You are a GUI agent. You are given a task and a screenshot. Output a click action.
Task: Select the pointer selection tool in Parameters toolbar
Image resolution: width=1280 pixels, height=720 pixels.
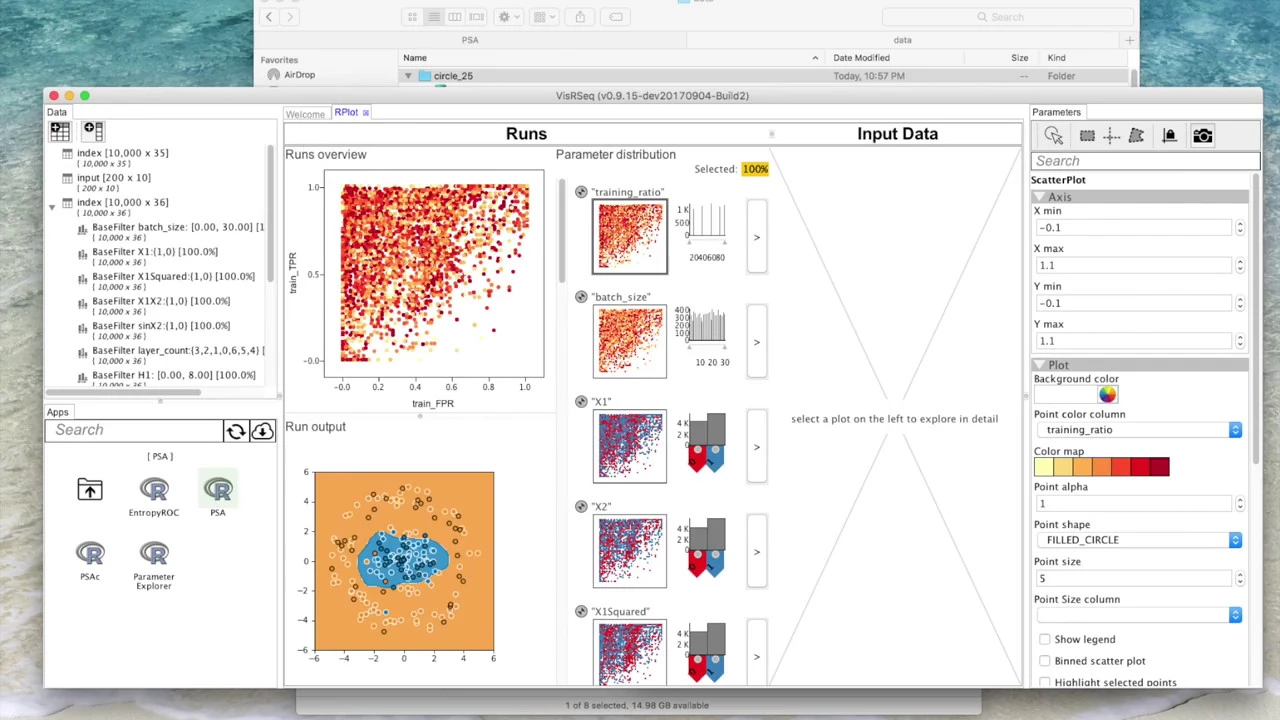(x=1053, y=135)
